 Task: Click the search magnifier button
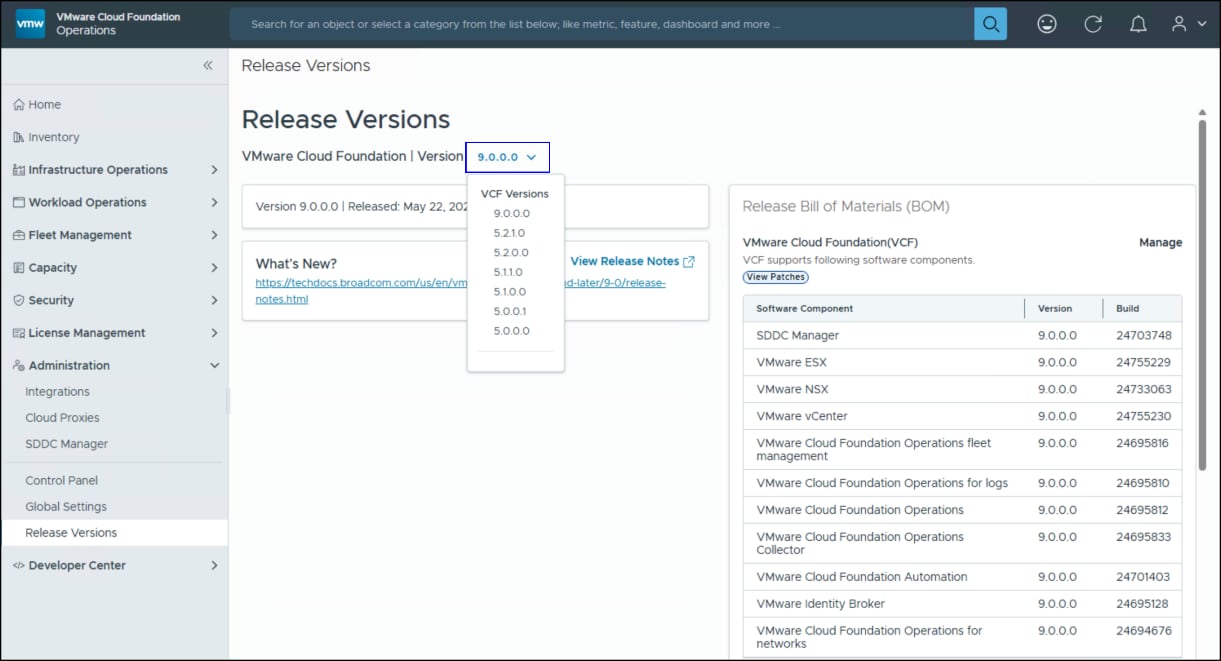[990, 24]
